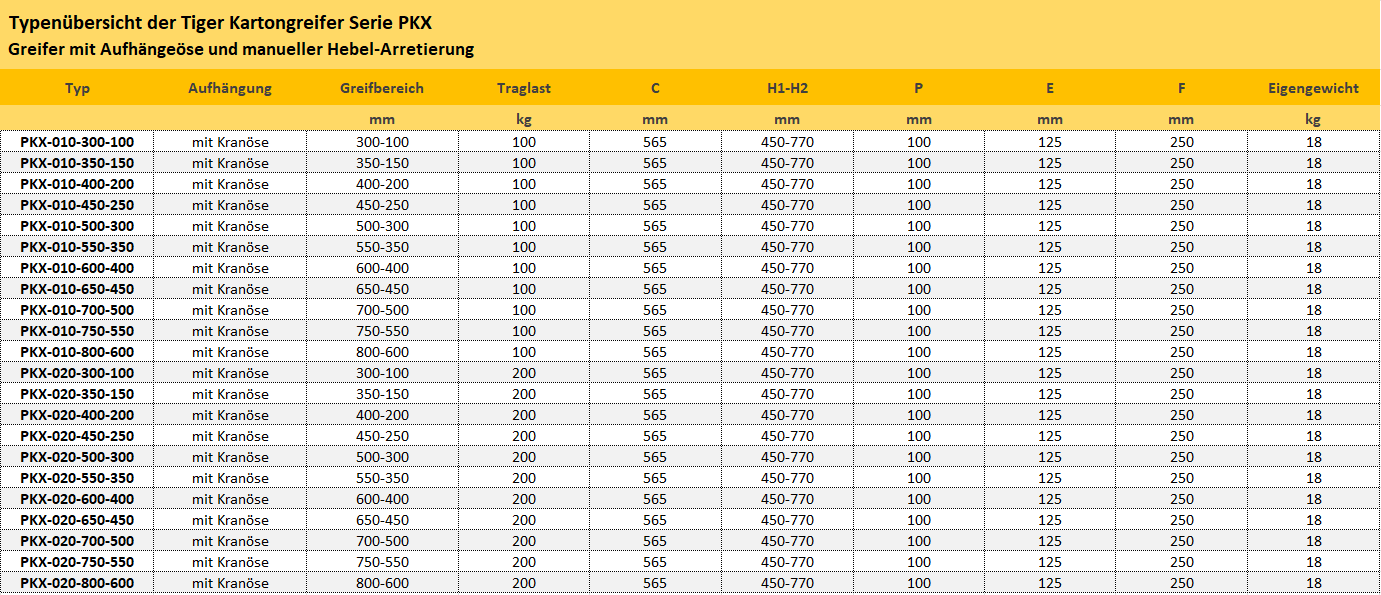Click the subtitle about Hebel-Arretierung

coord(241,49)
